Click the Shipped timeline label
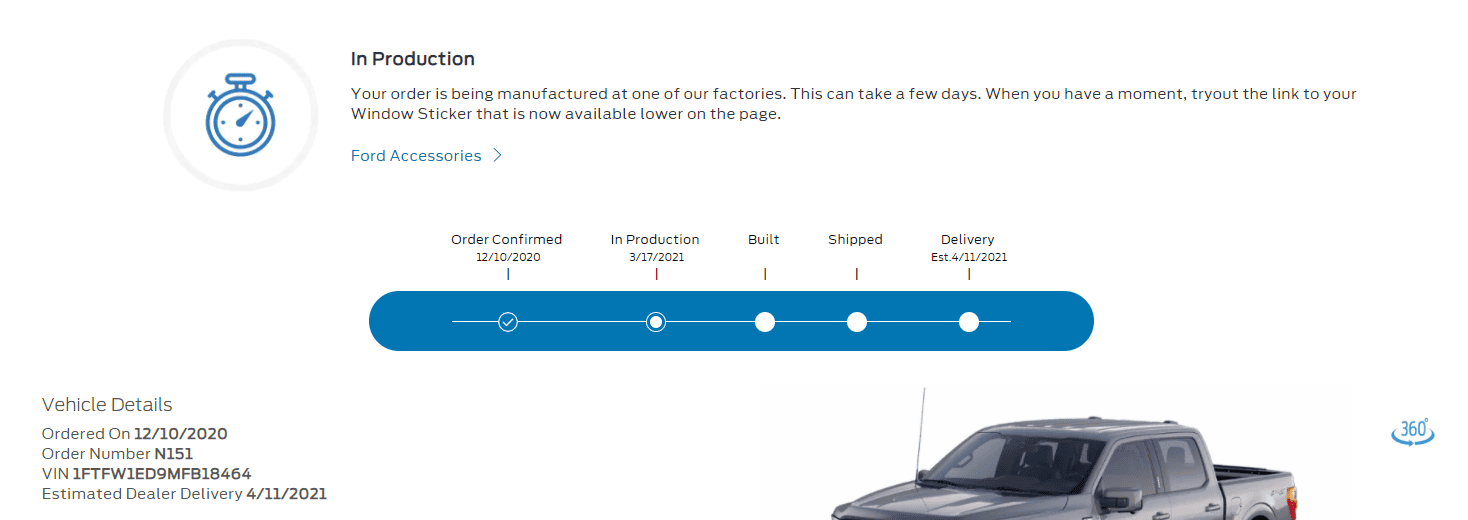Image resolution: width=1468 pixels, height=520 pixels. click(x=855, y=240)
